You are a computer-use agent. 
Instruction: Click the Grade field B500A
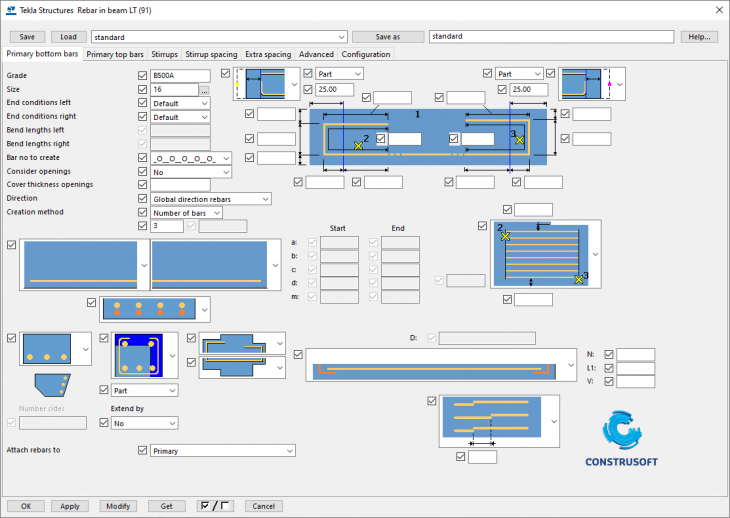coord(180,76)
